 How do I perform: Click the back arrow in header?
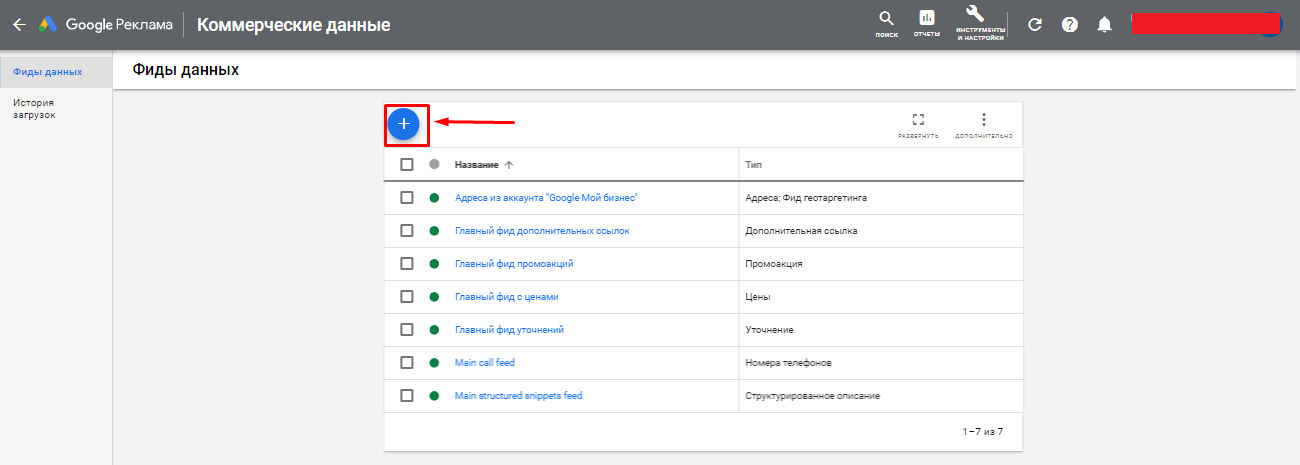[19, 25]
